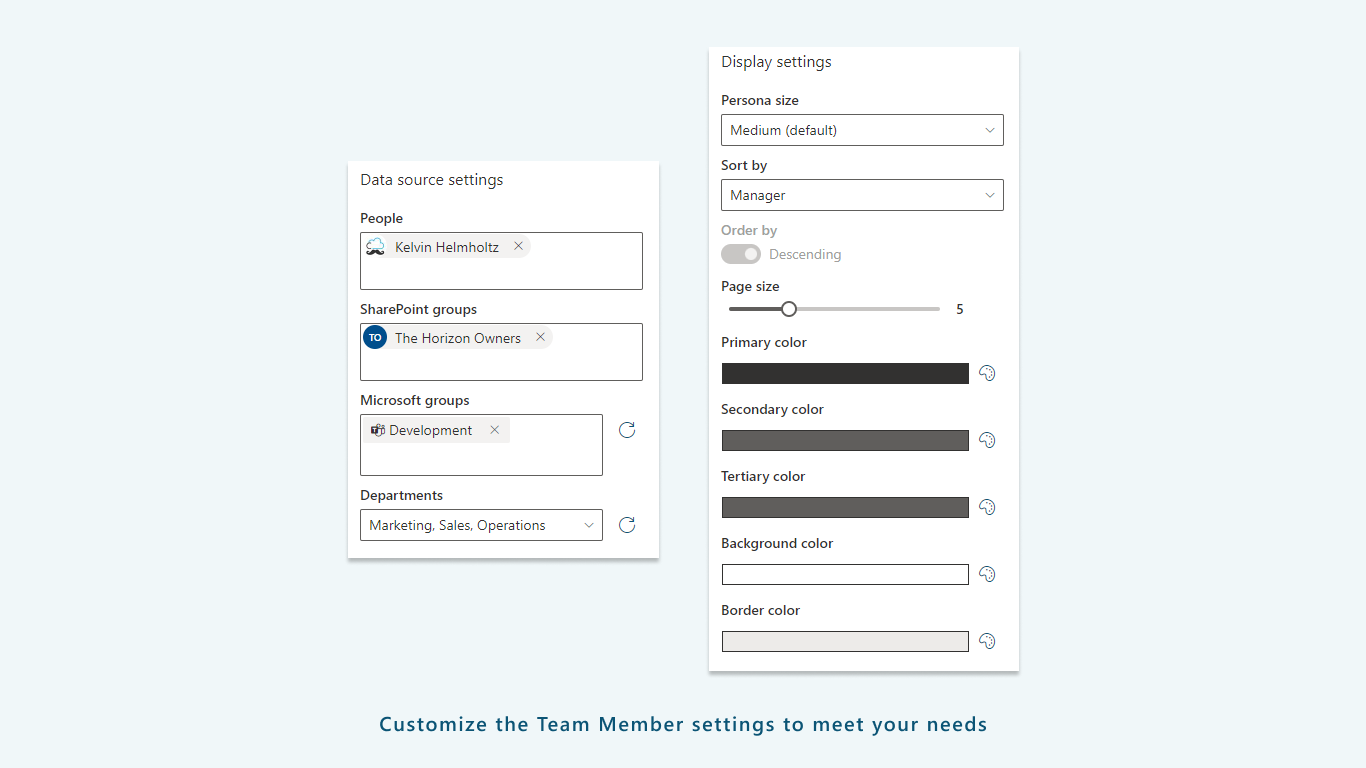
Task: Select the Secondary color swatch bar
Action: coord(845,440)
